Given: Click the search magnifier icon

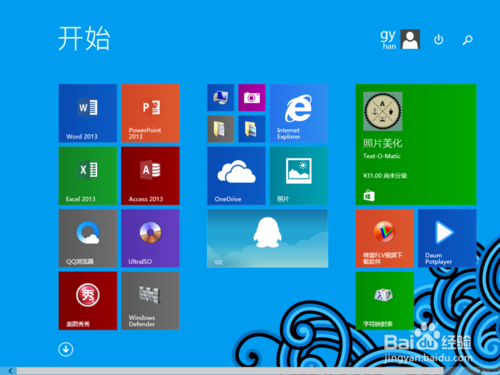Looking at the screenshot, I should [x=468, y=40].
